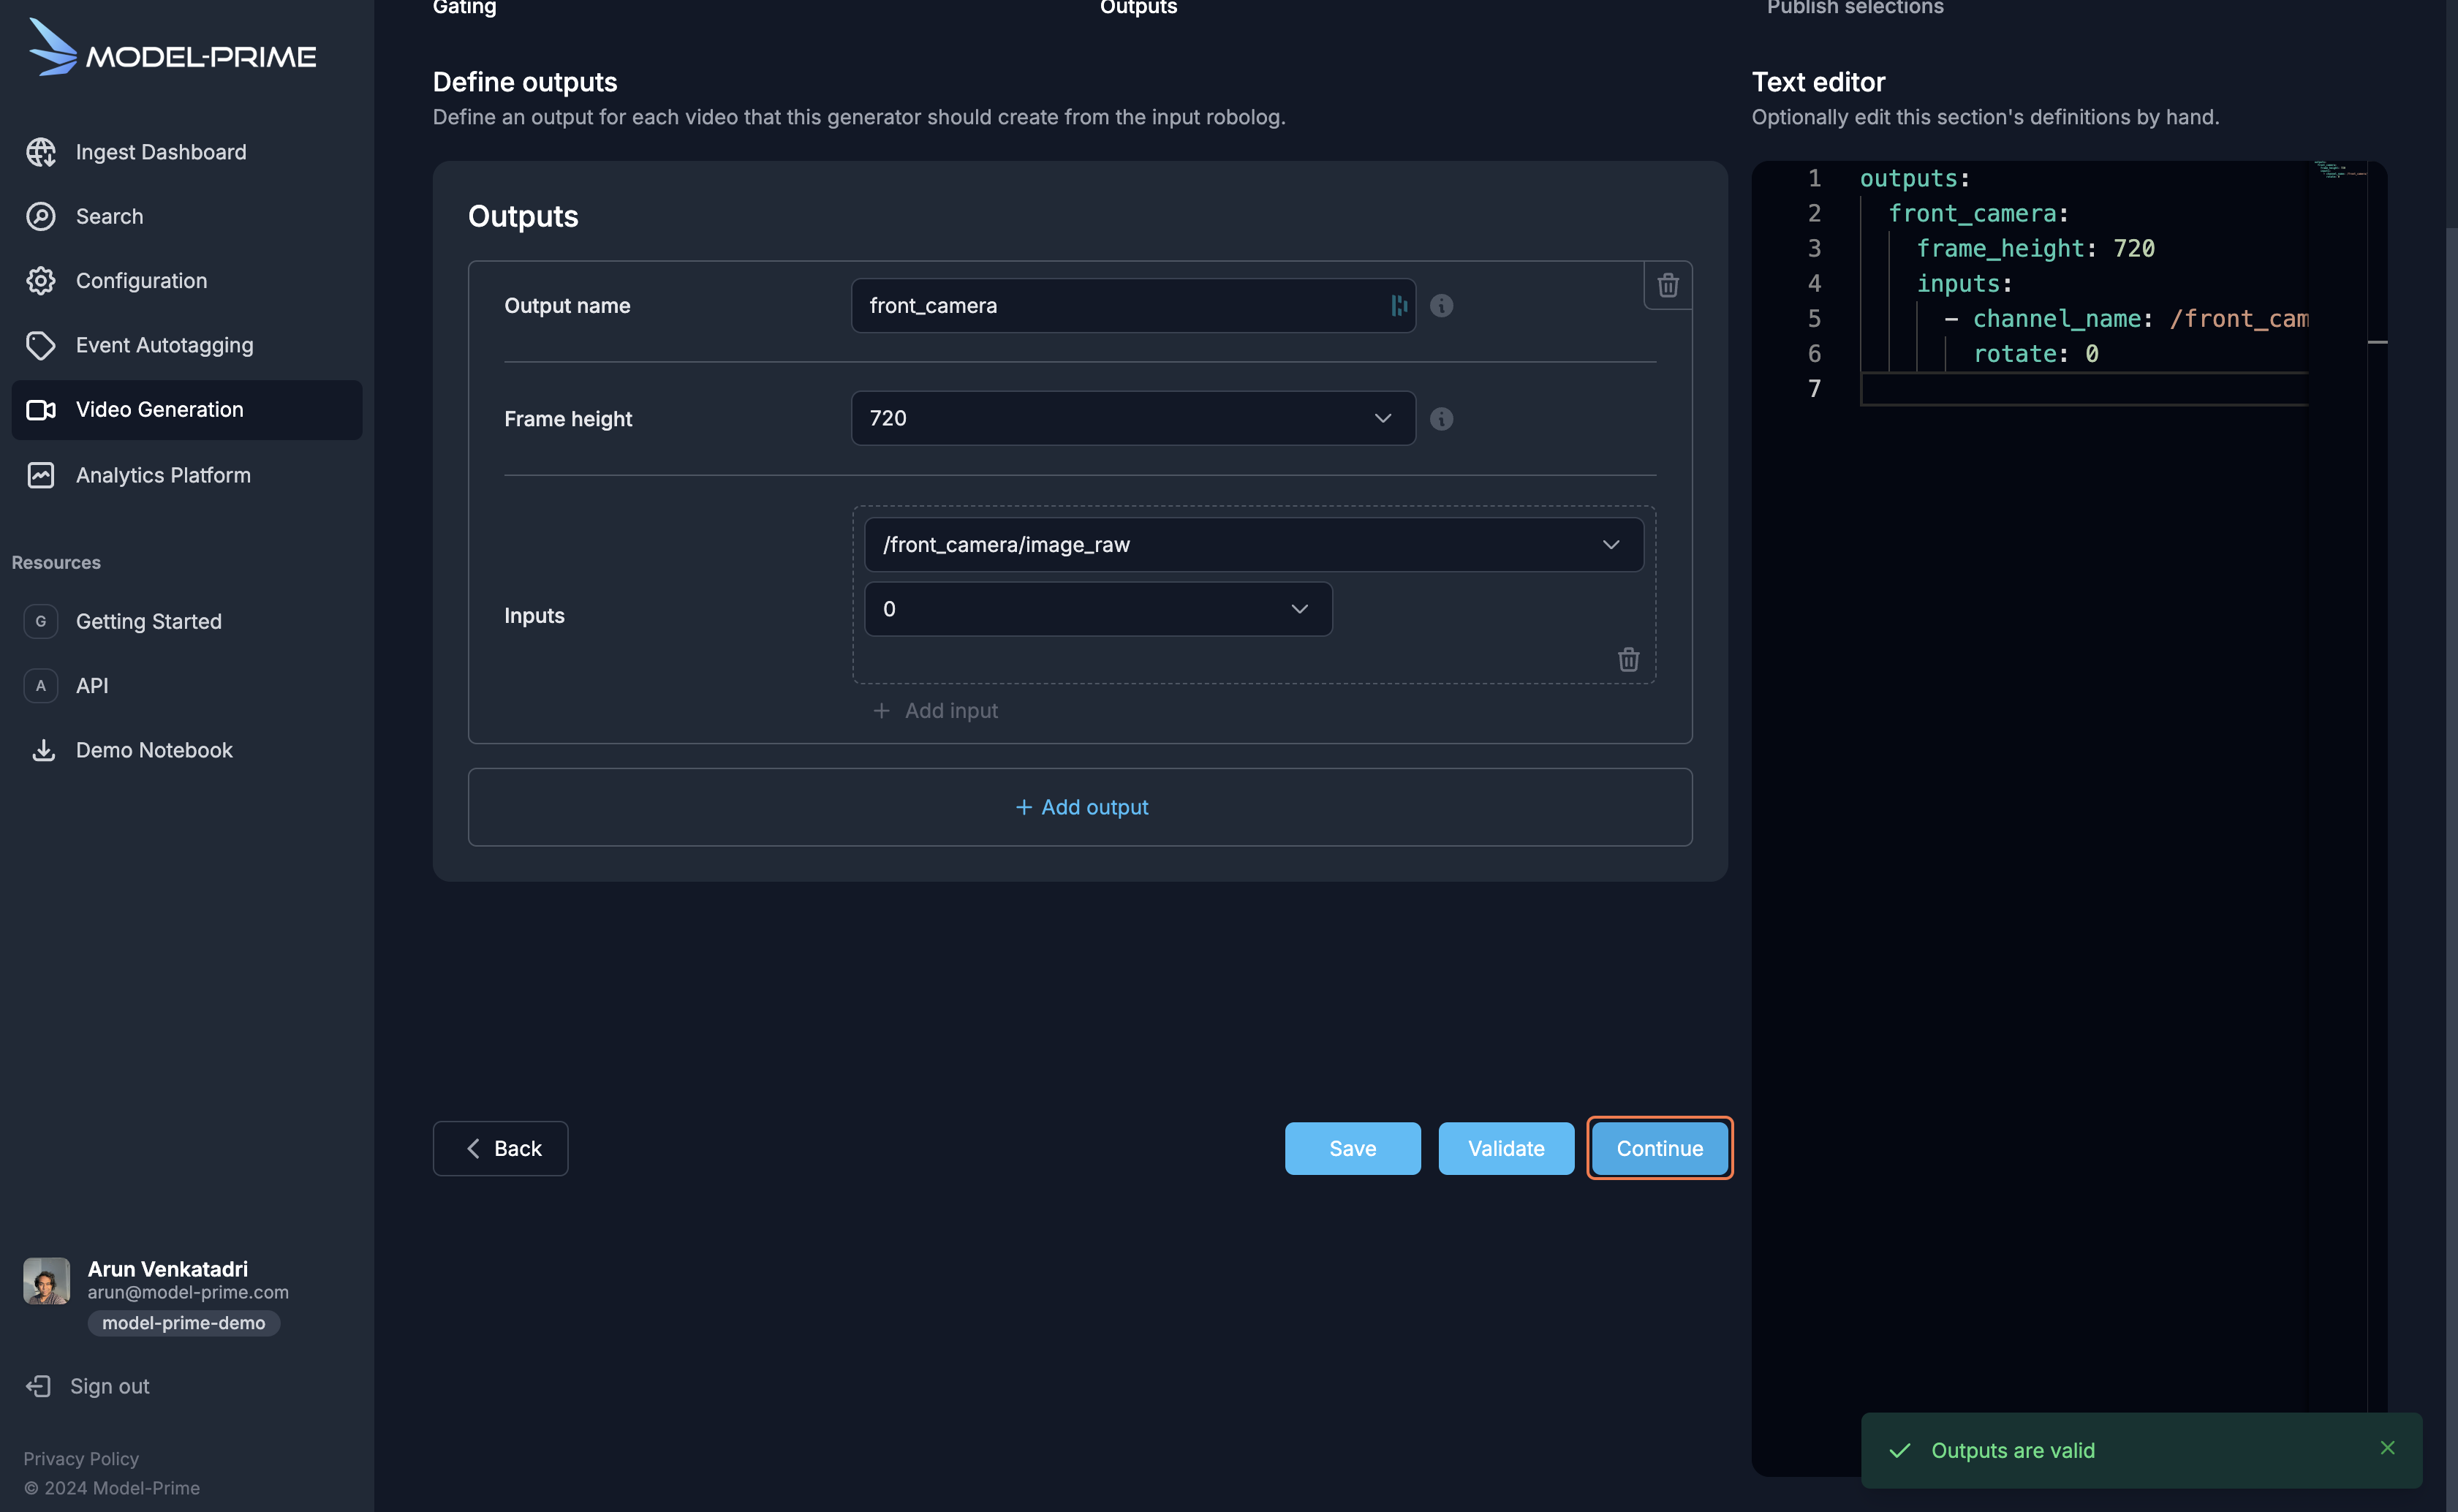Open the /front_camera/image_raw channel dropdown
2458x1512 pixels.
point(1254,544)
